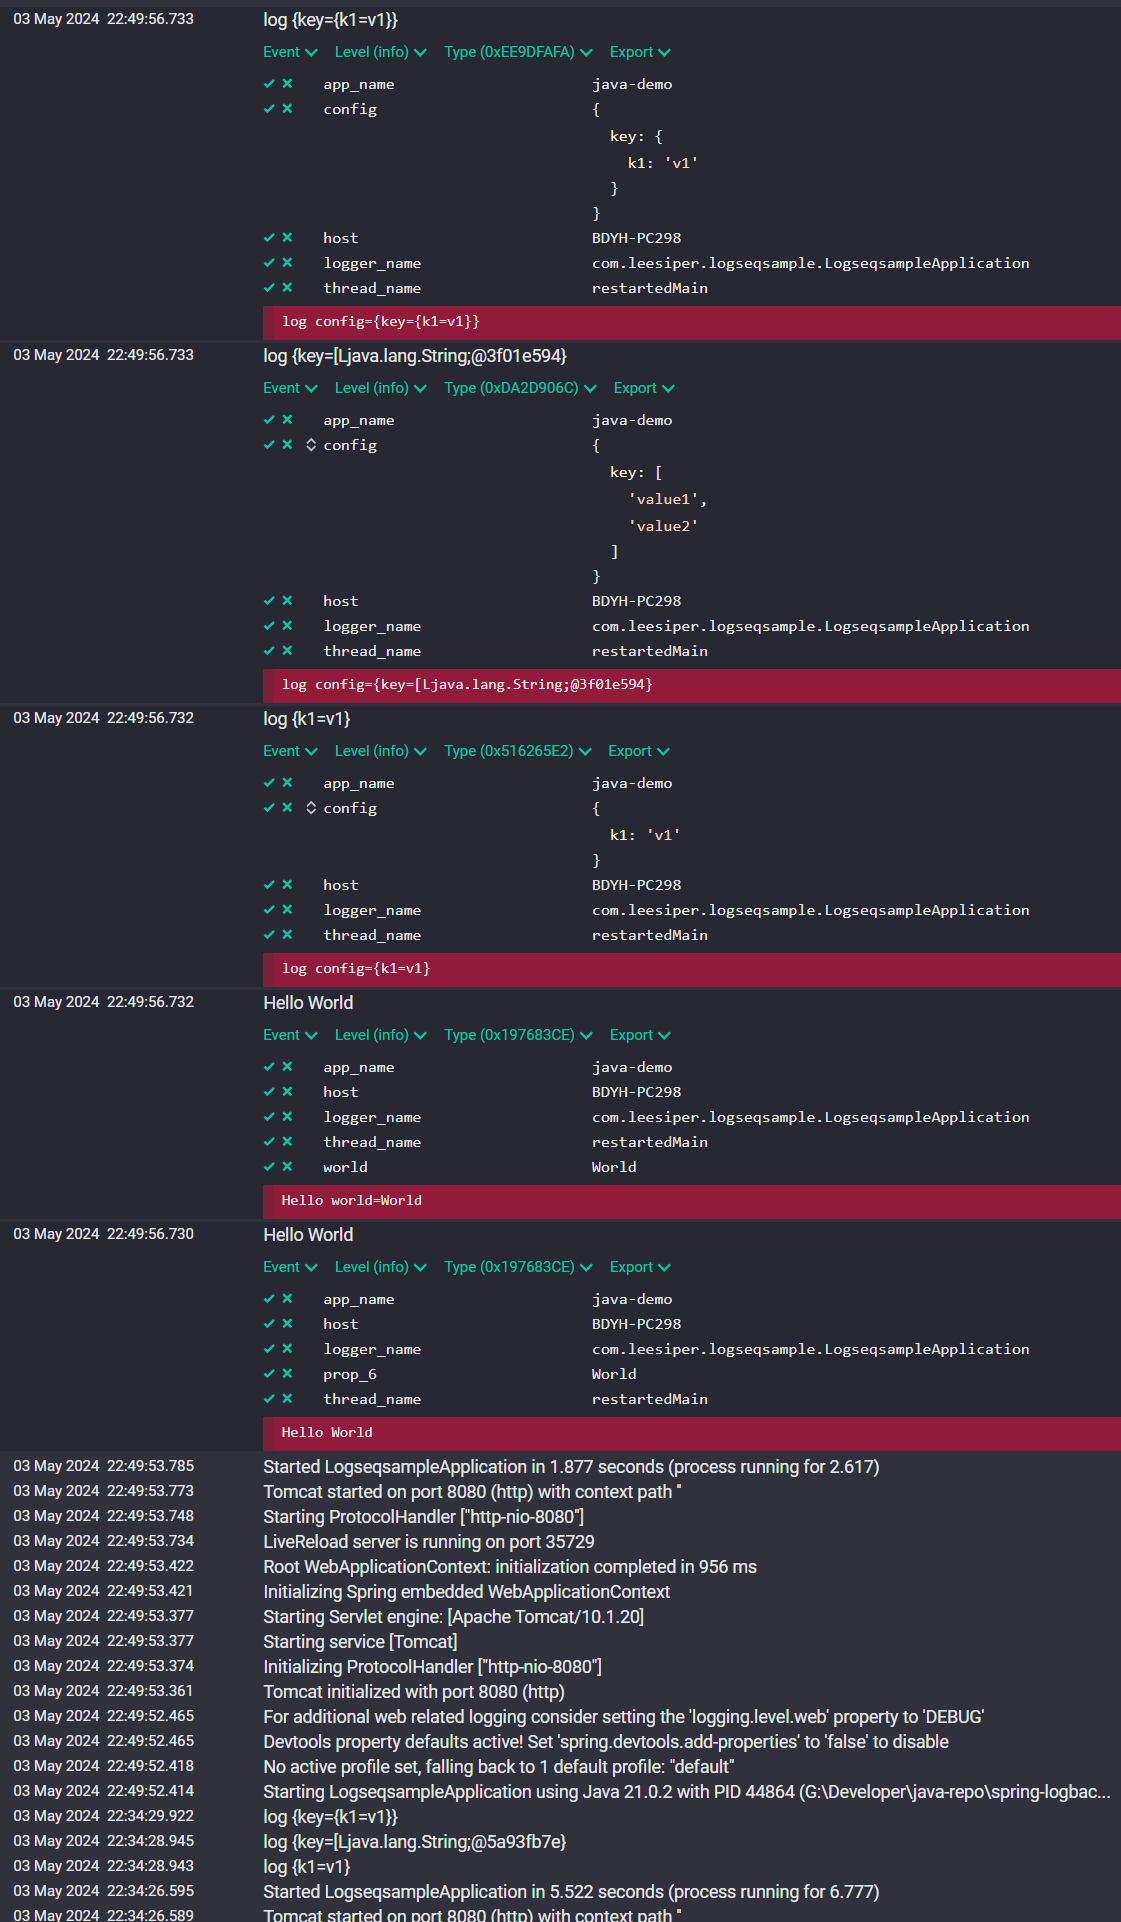The height and width of the screenshot is (1922, 1121).
Task: Exclude the config property with X in second event
Action: pos(288,445)
